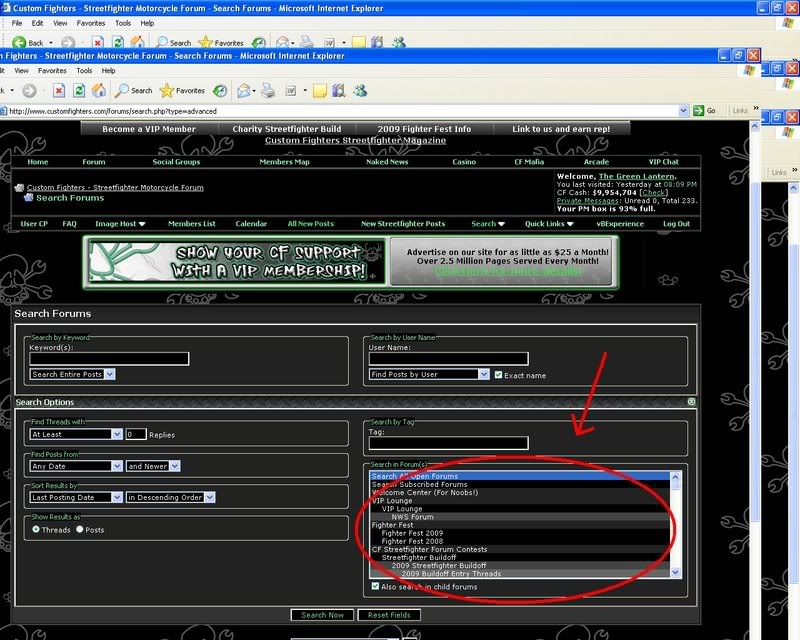Open the and Newer dropdown
Viewport: 800px width, 640px height.
[x=153, y=466]
